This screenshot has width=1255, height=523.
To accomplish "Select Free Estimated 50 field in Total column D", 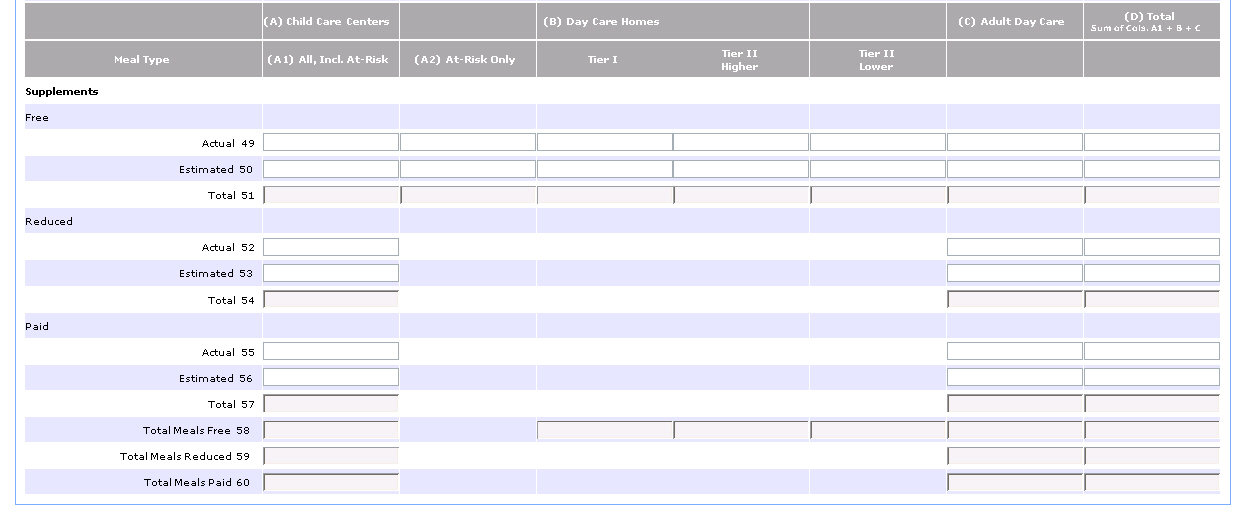I will (x=1152, y=169).
